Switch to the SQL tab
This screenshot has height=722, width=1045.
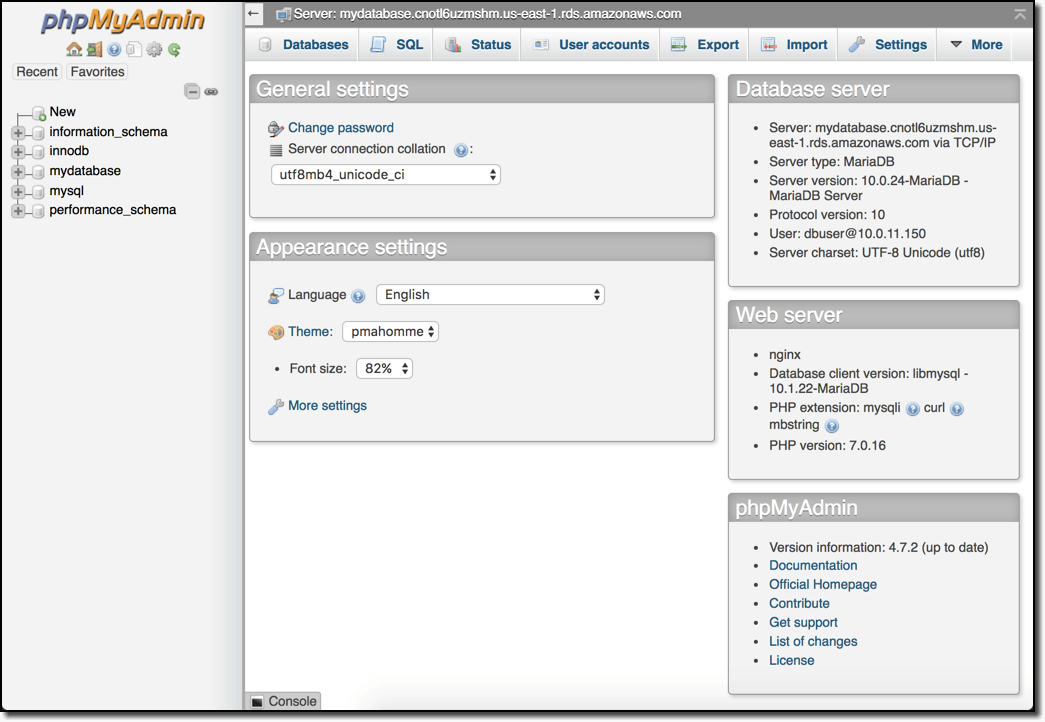[396, 45]
